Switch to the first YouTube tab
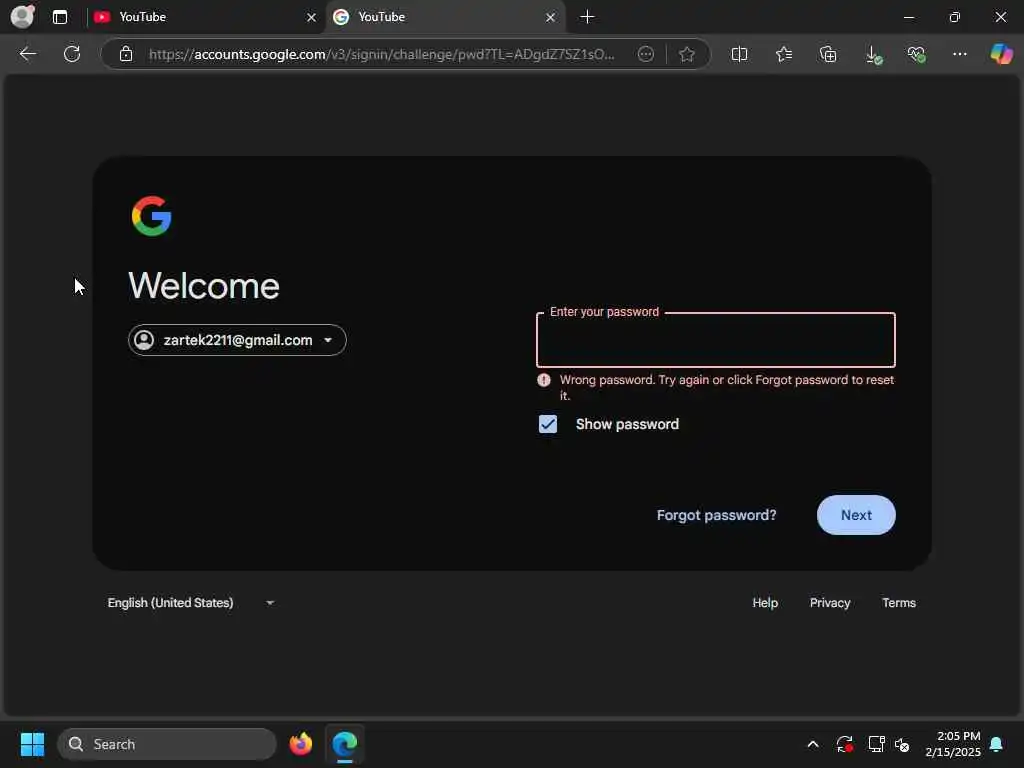The width and height of the screenshot is (1024, 768). (x=206, y=17)
